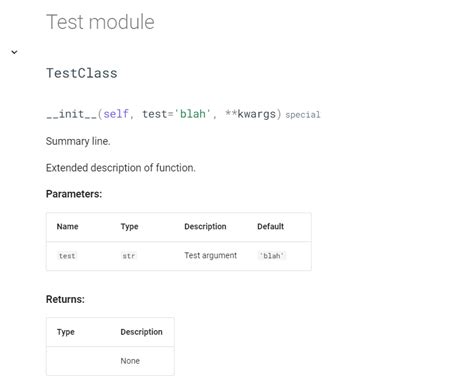Click the Test argument description cell
474x388 pixels.
point(211,256)
